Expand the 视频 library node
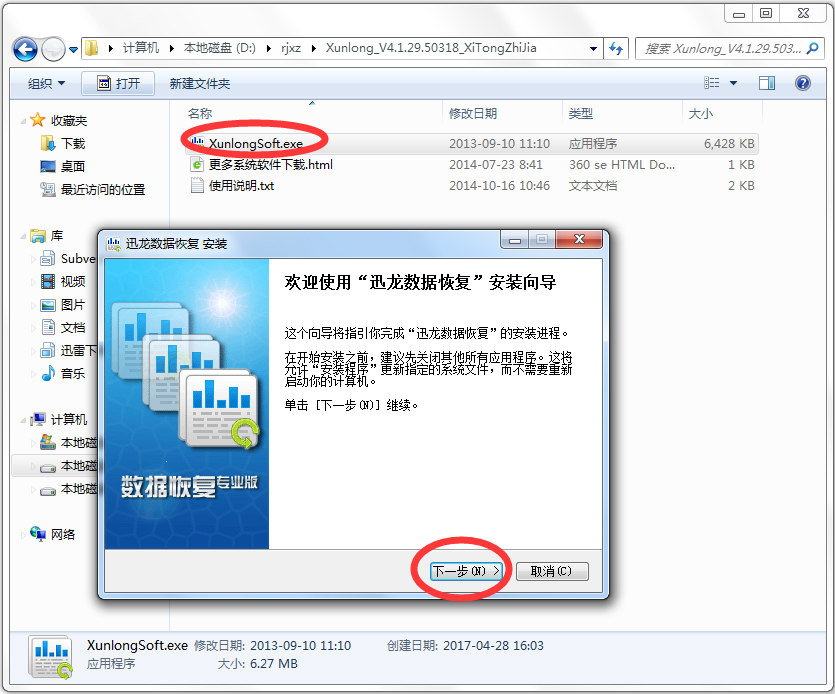 click(33, 282)
